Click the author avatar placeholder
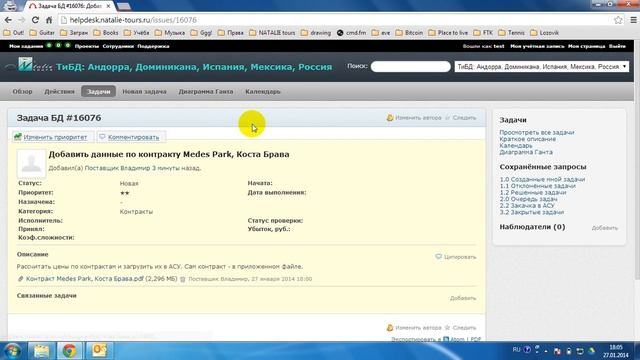Screen dimensions: 640x360 click(x=31, y=163)
